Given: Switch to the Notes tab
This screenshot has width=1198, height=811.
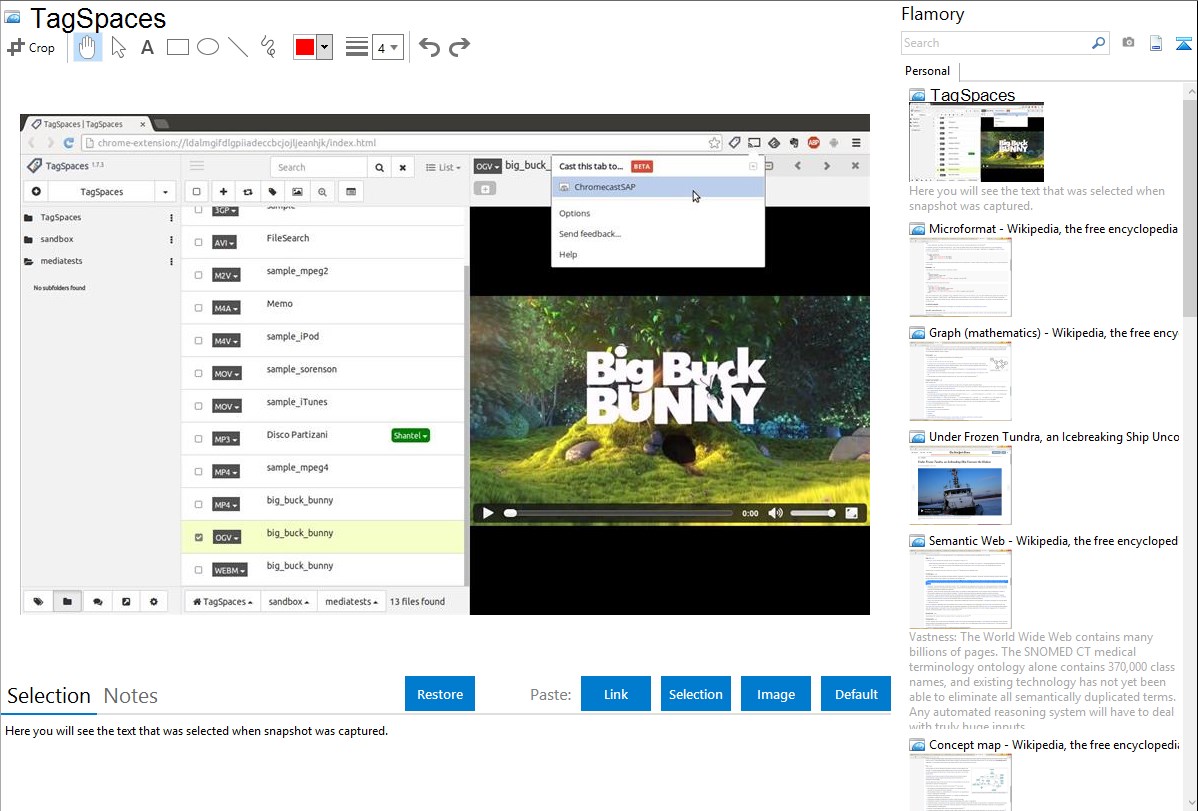Looking at the screenshot, I should pyautogui.click(x=131, y=696).
